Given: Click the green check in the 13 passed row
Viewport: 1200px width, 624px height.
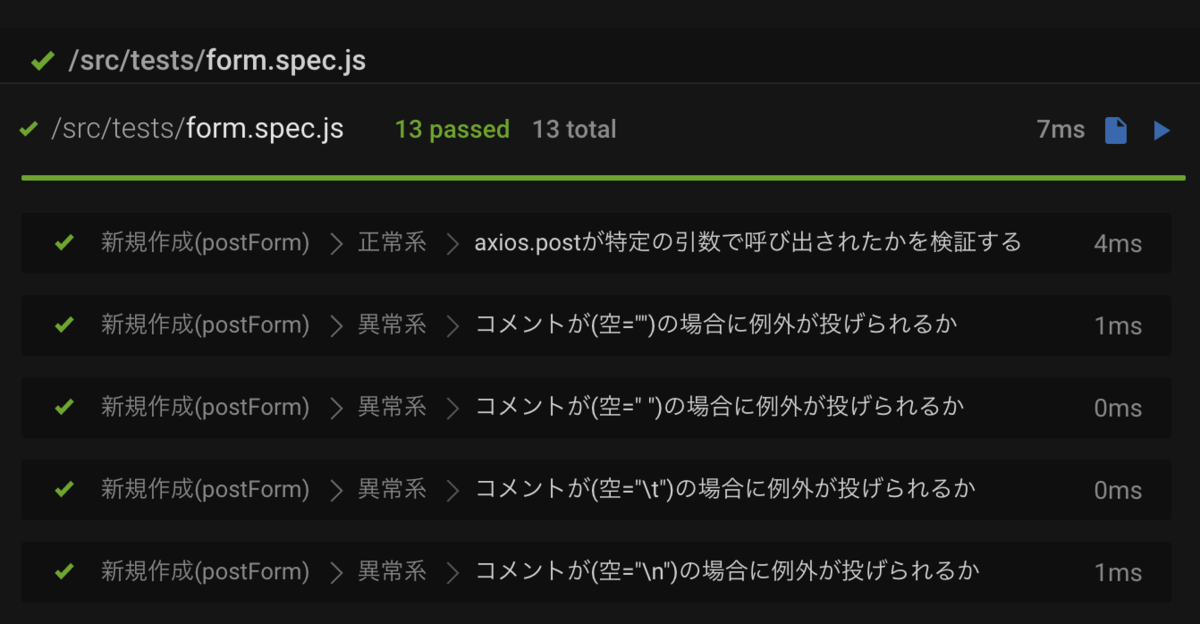Looking at the screenshot, I should point(29,129).
